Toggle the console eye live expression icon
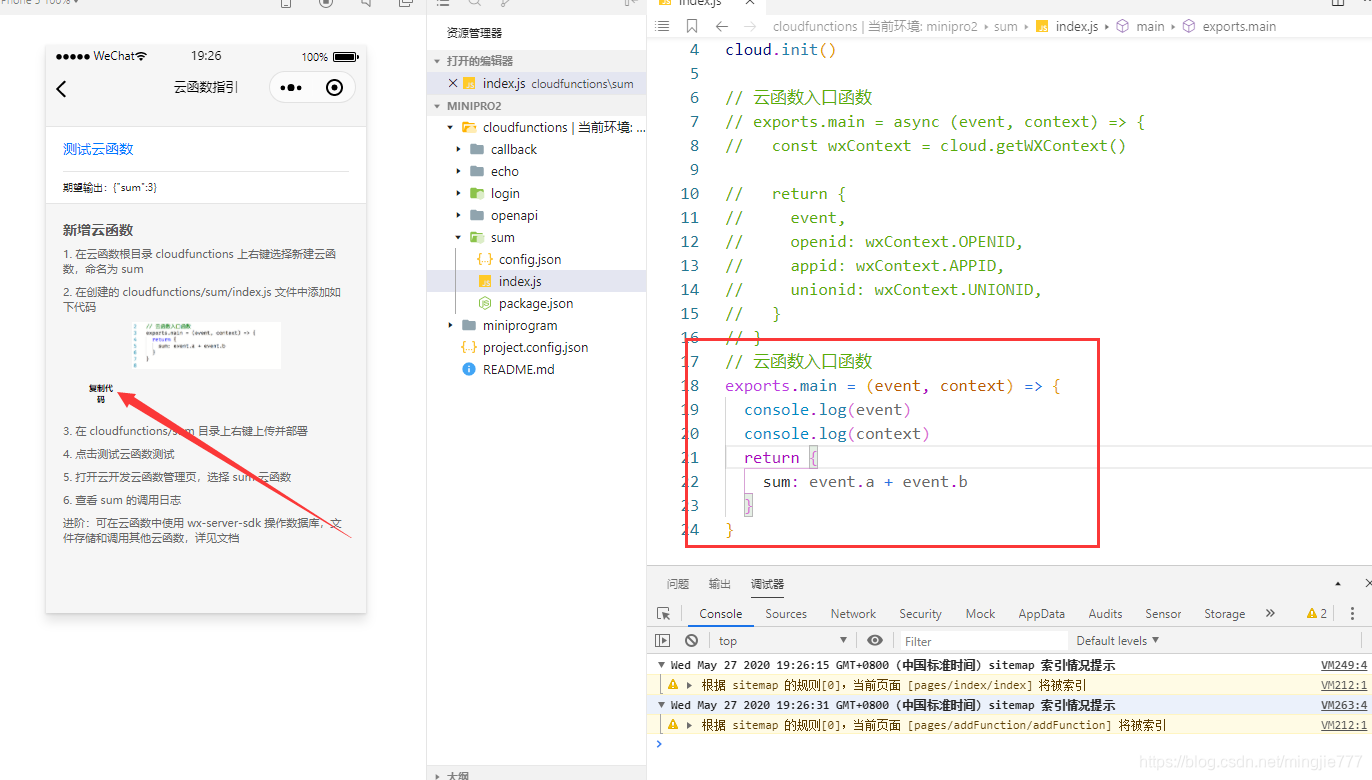Viewport: 1372px width, 780px height. pos(875,640)
